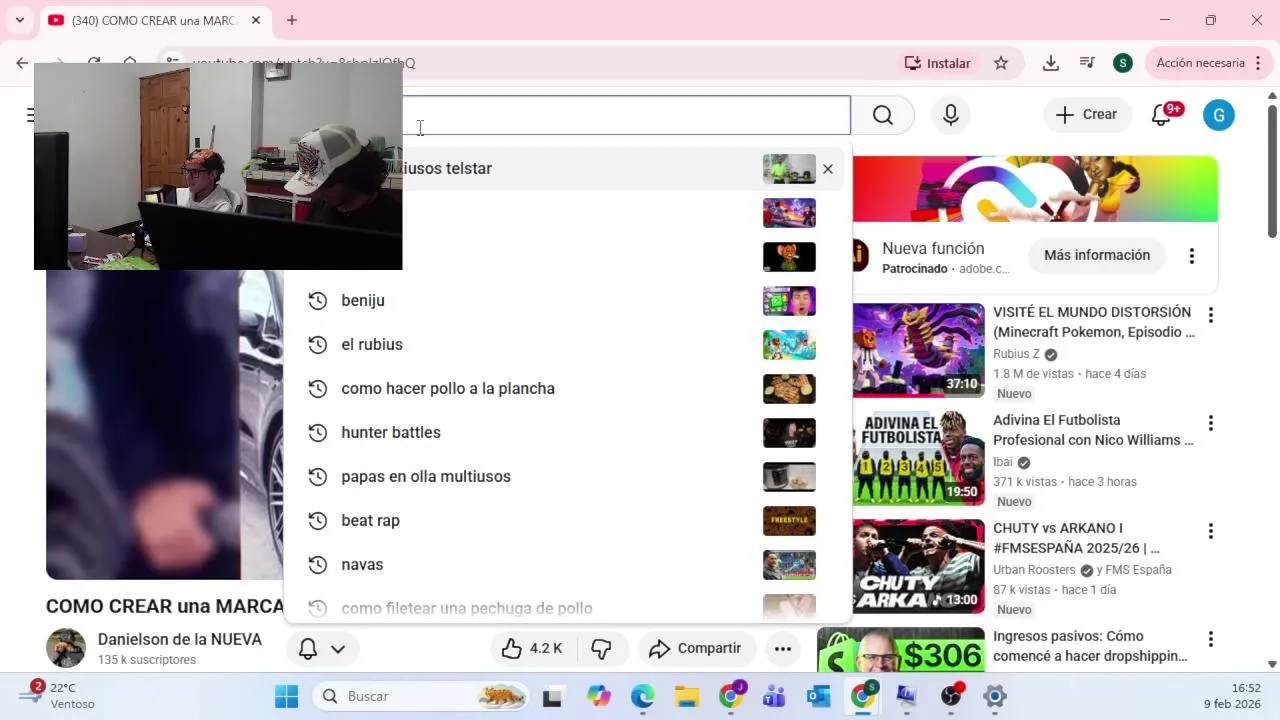Open Windows Start menu
This screenshot has height=720, width=1280.
tap(286, 696)
